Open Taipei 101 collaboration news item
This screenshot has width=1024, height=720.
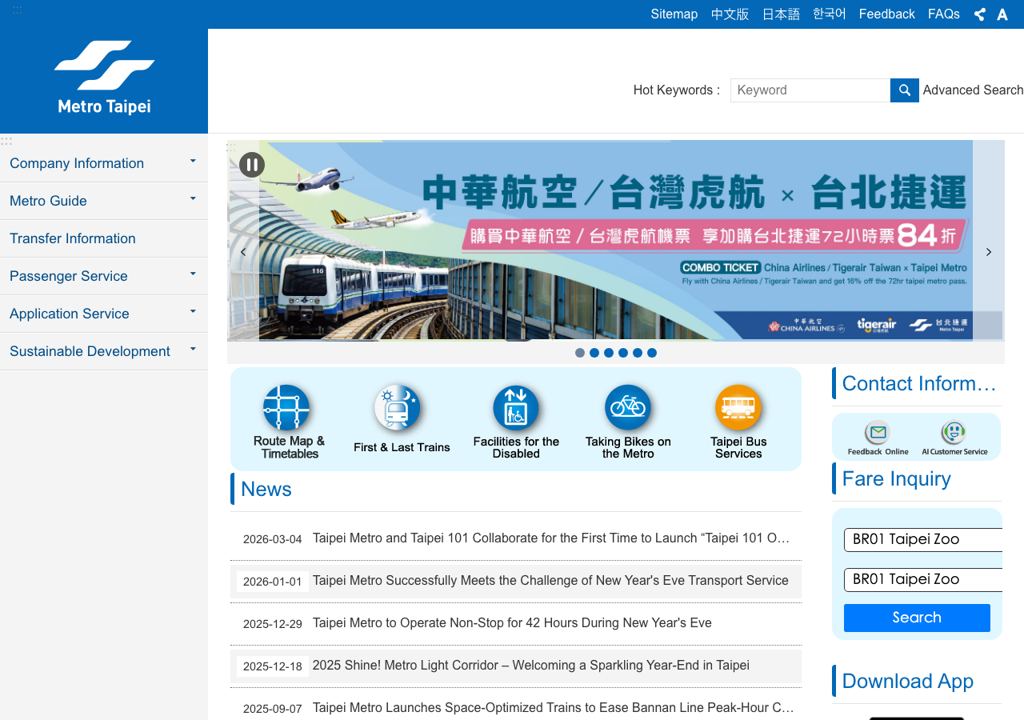point(551,538)
